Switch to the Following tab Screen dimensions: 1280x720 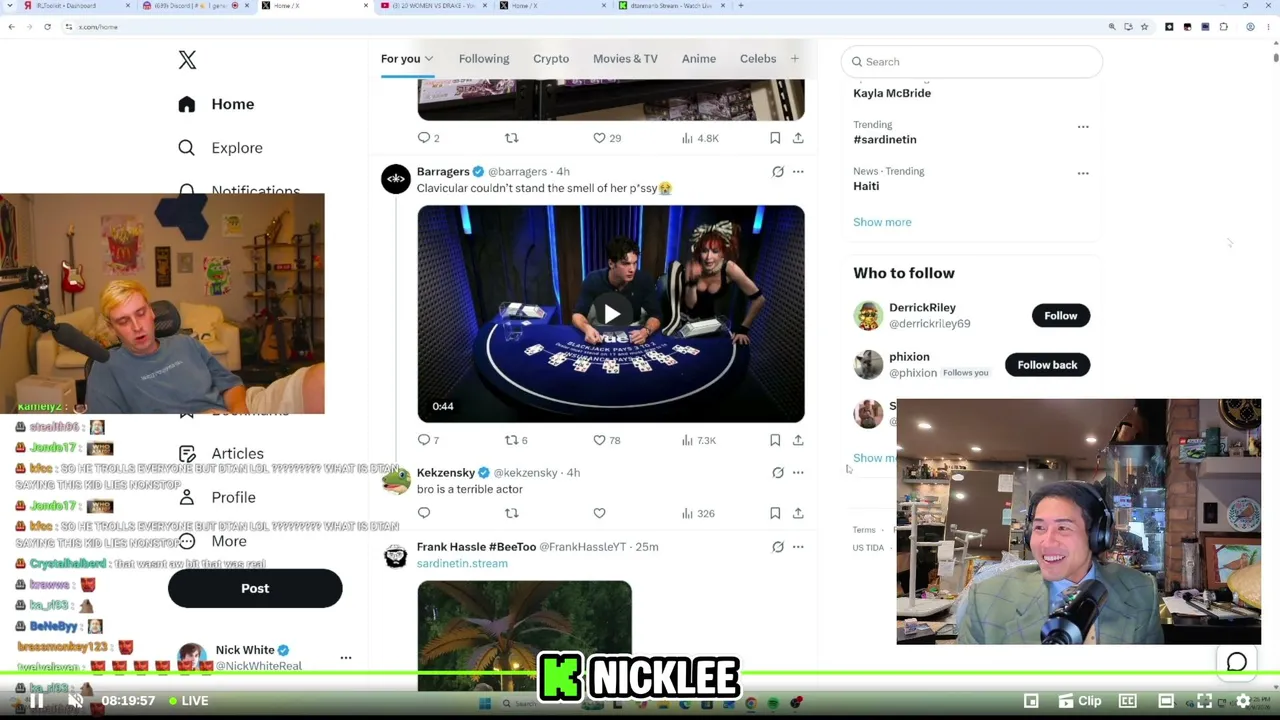click(x=484, y=59)
